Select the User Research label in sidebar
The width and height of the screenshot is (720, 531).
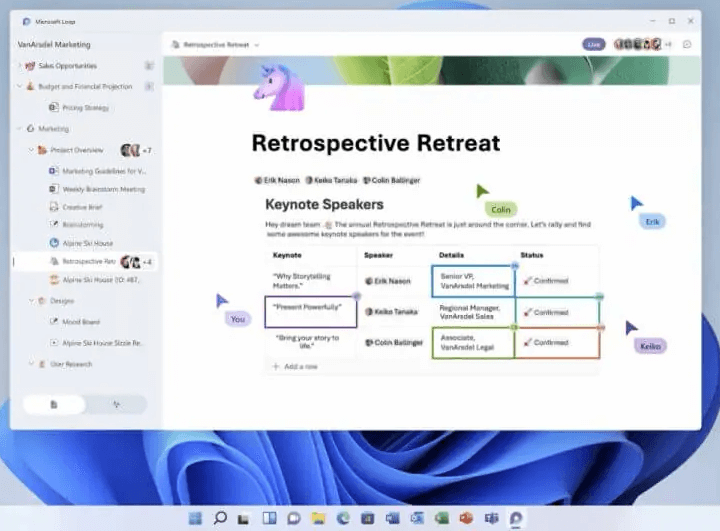point(71,364)
